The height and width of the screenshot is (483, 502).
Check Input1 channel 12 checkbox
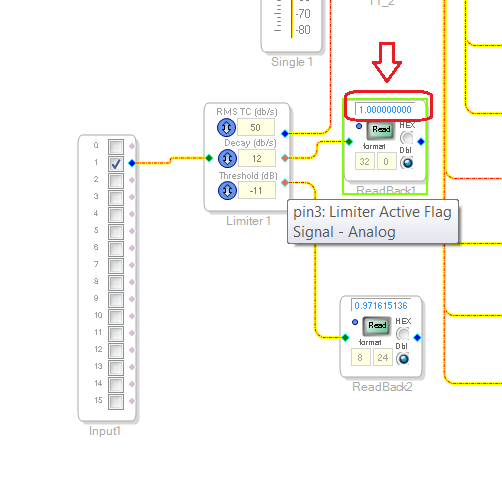116,351
